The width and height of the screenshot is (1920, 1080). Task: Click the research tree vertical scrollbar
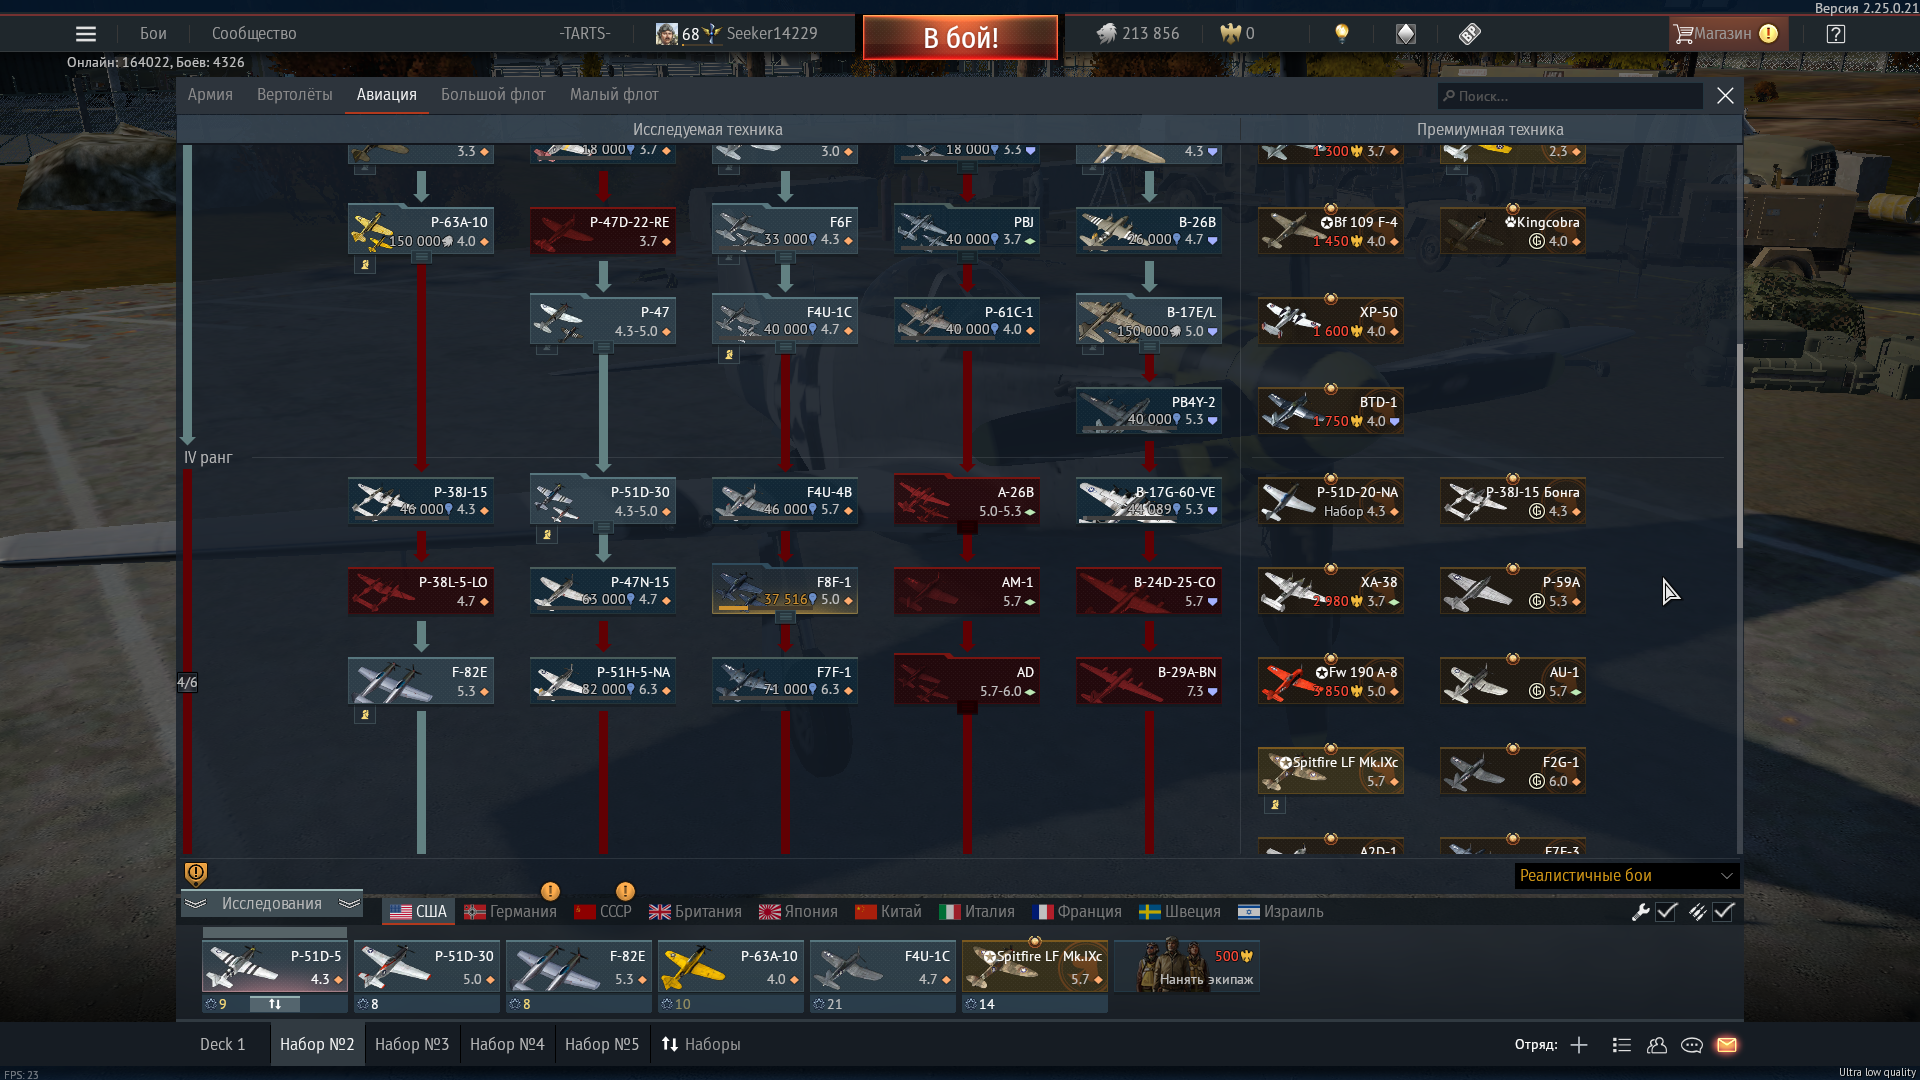(1739, 445)
